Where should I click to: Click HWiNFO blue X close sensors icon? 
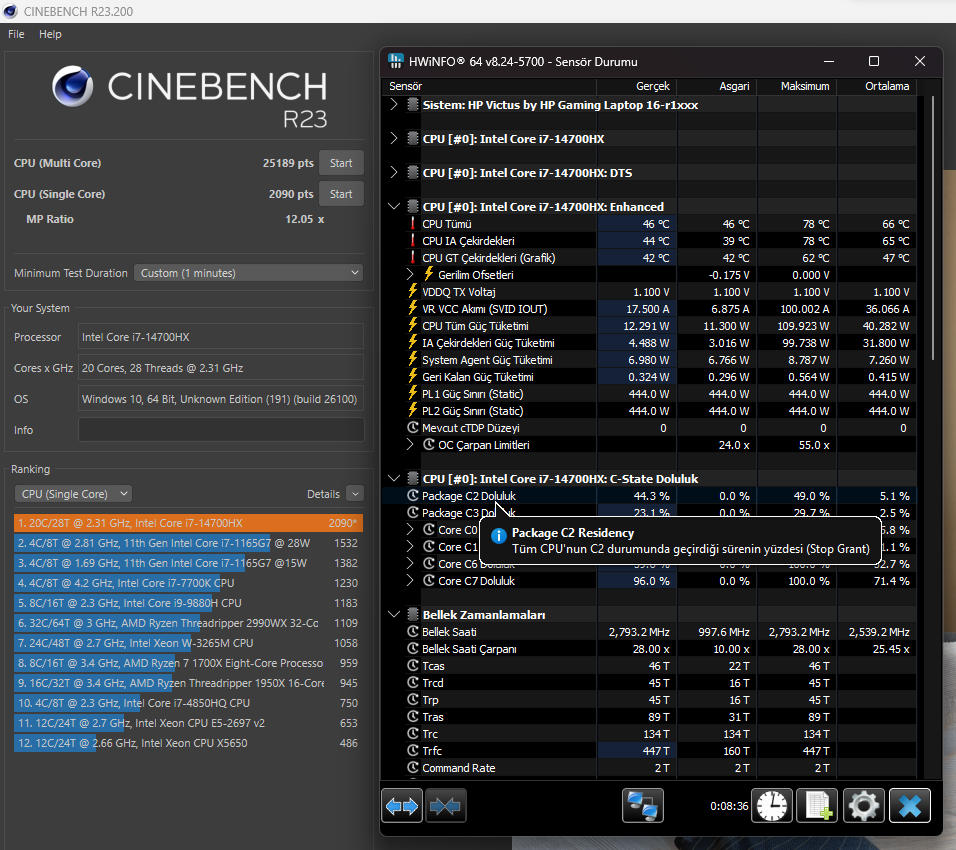(910, 806)
